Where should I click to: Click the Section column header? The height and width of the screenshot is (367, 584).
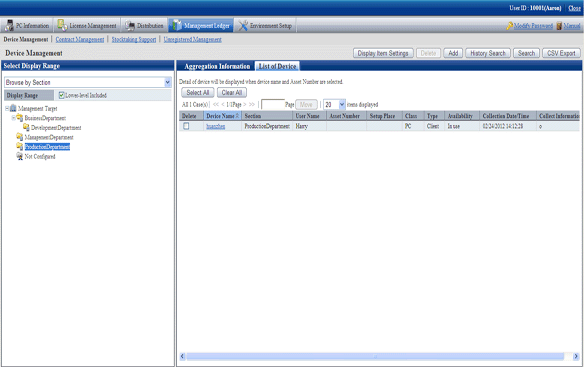[x=267, y=116]
